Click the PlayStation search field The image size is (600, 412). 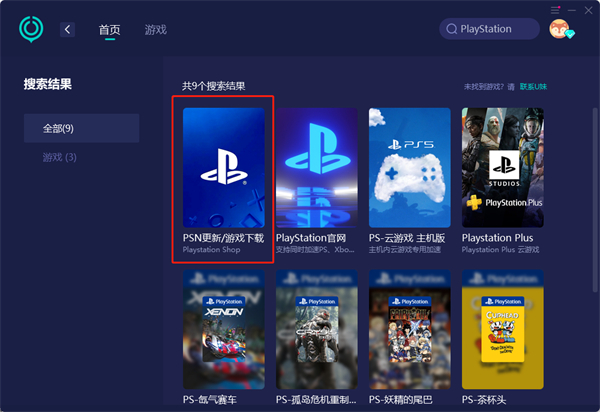click(489, 29)
